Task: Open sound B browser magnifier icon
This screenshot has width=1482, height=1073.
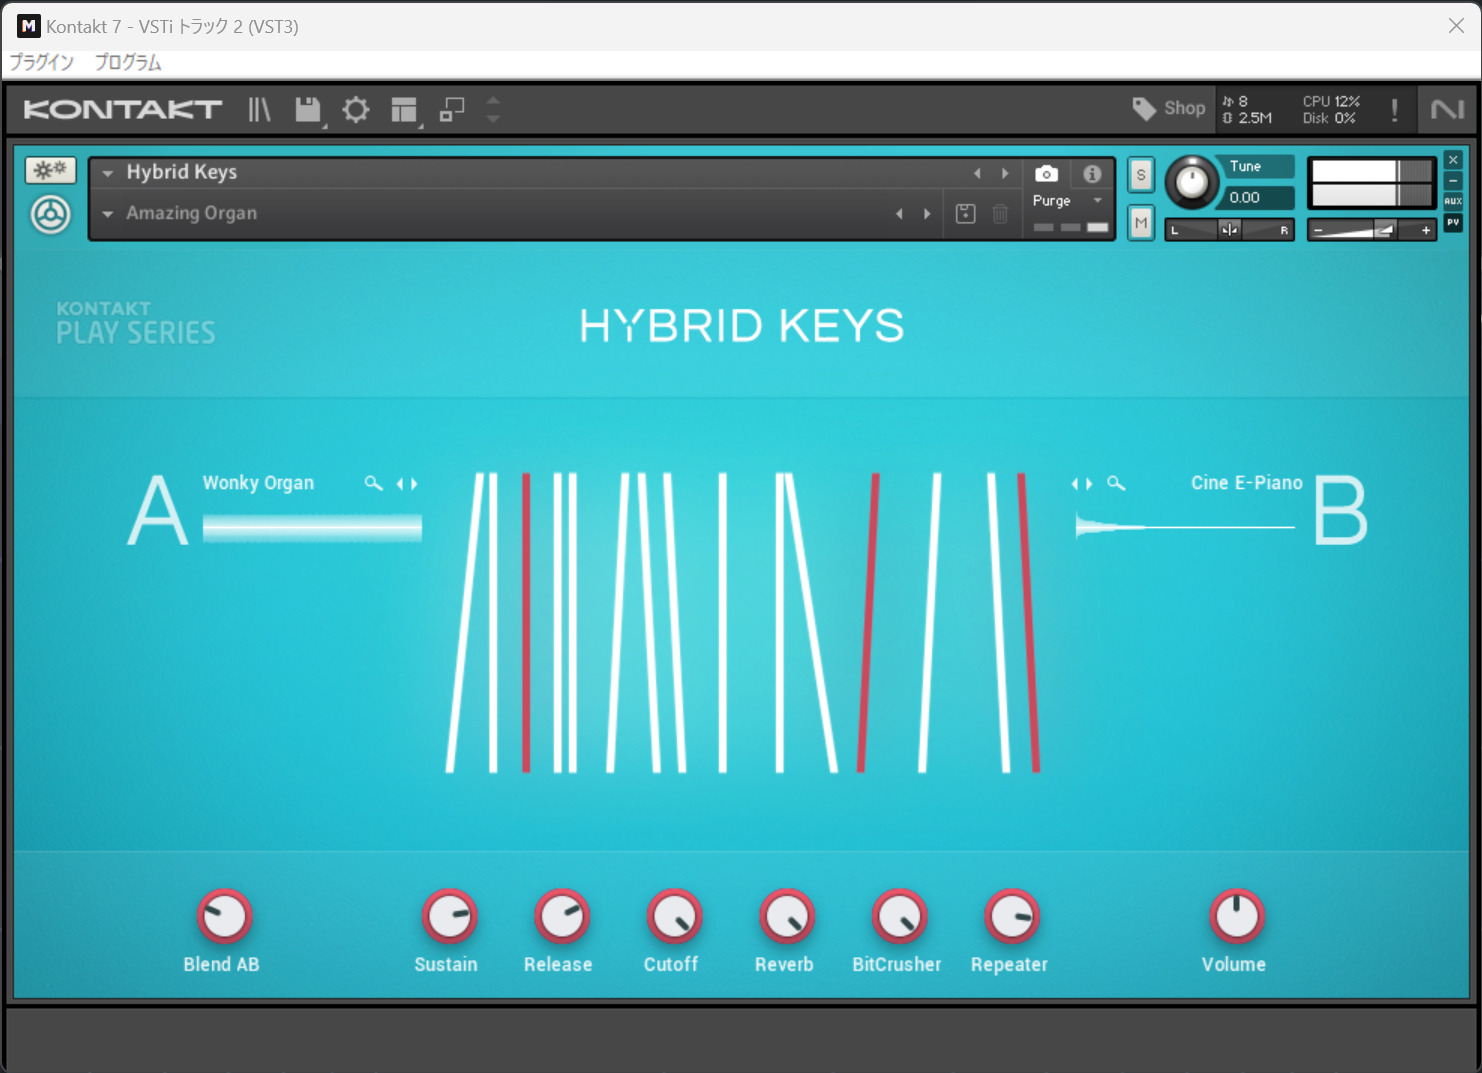Action: coord(1116,483)
